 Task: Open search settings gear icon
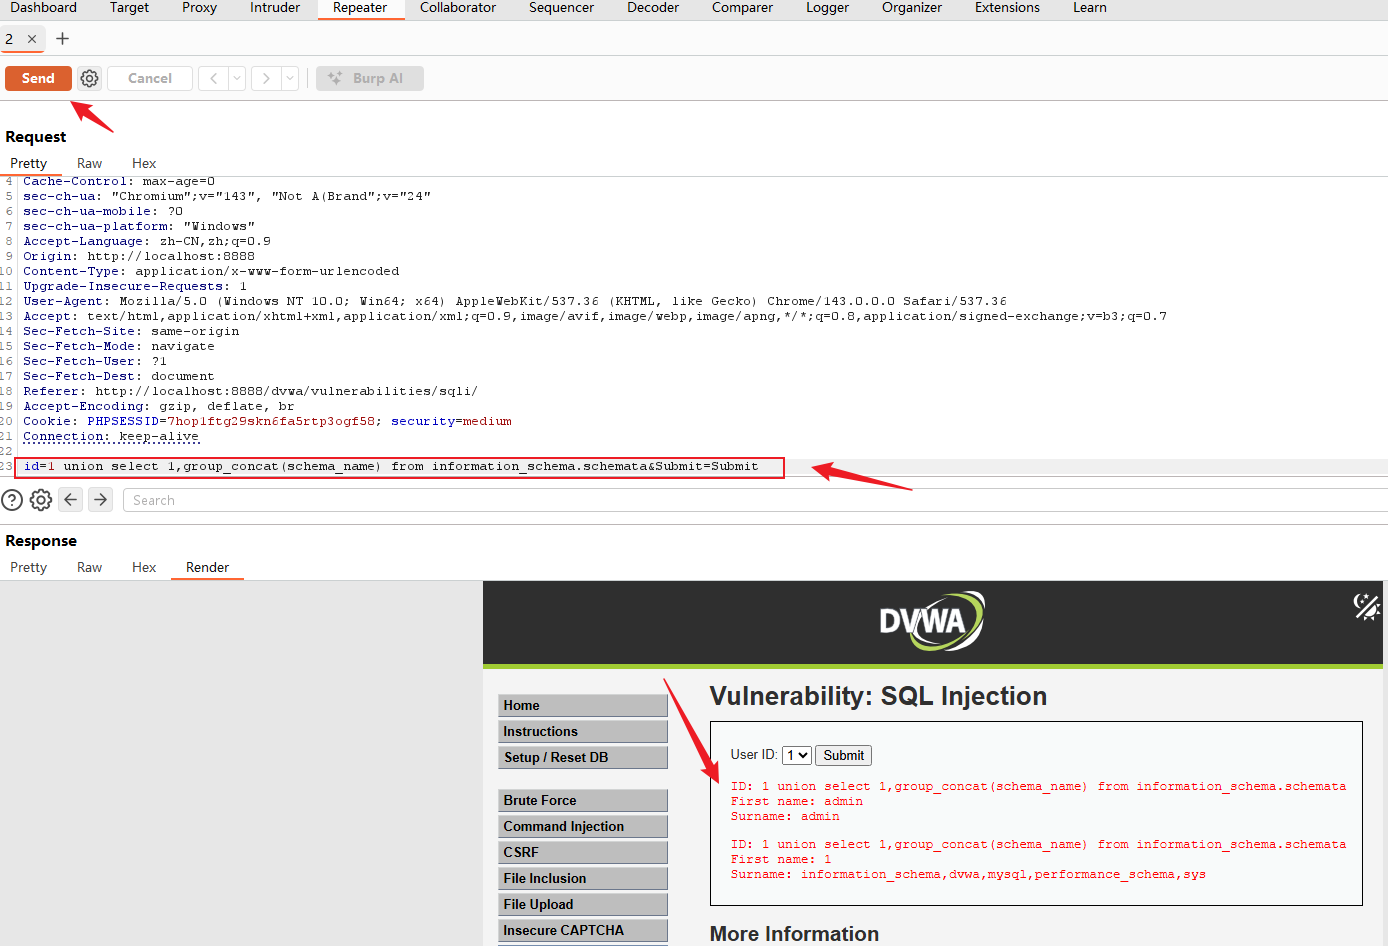tap(41, 500)
